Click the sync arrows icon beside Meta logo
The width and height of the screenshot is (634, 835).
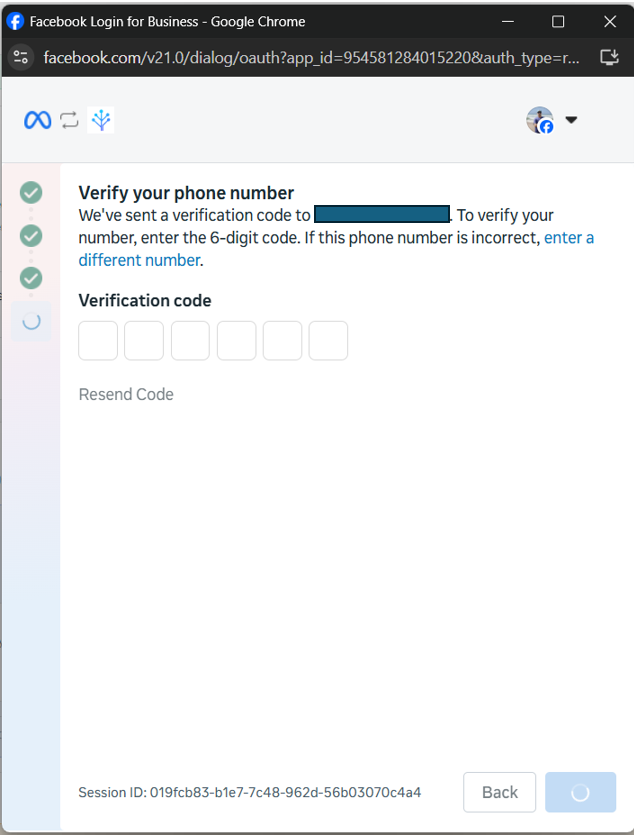[69, 120]
